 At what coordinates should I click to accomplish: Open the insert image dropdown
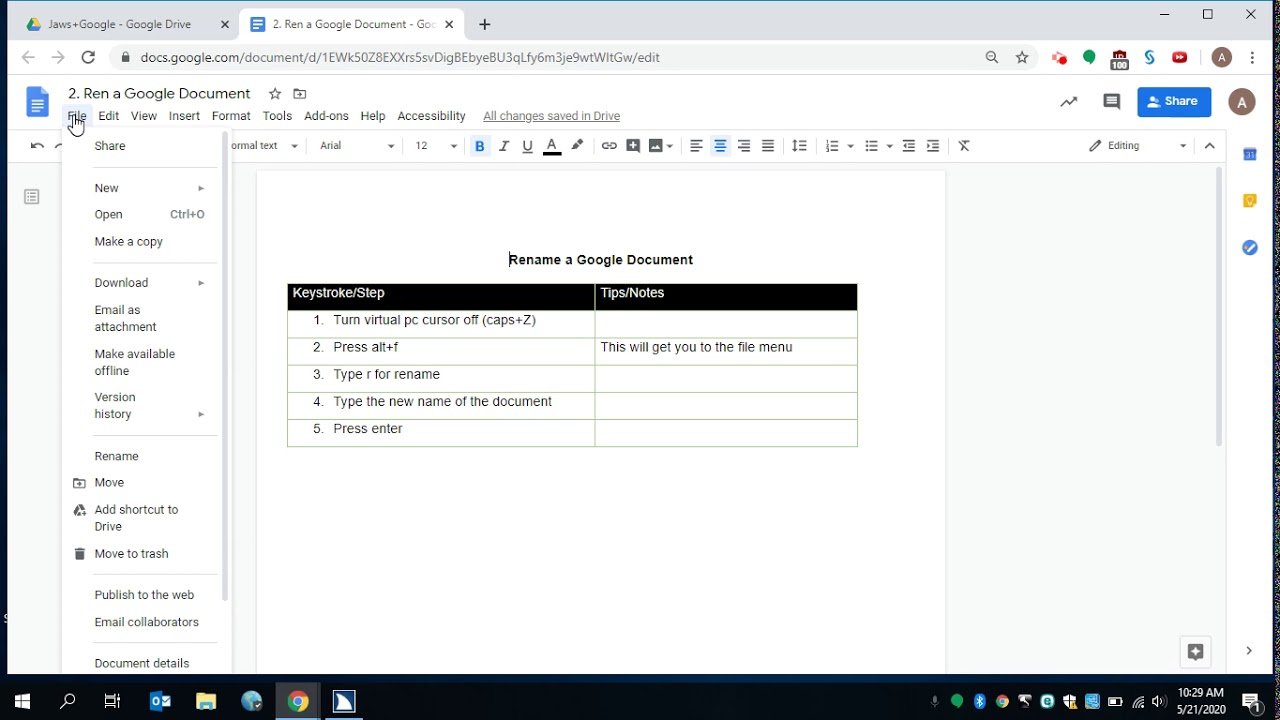coord(661,146)
